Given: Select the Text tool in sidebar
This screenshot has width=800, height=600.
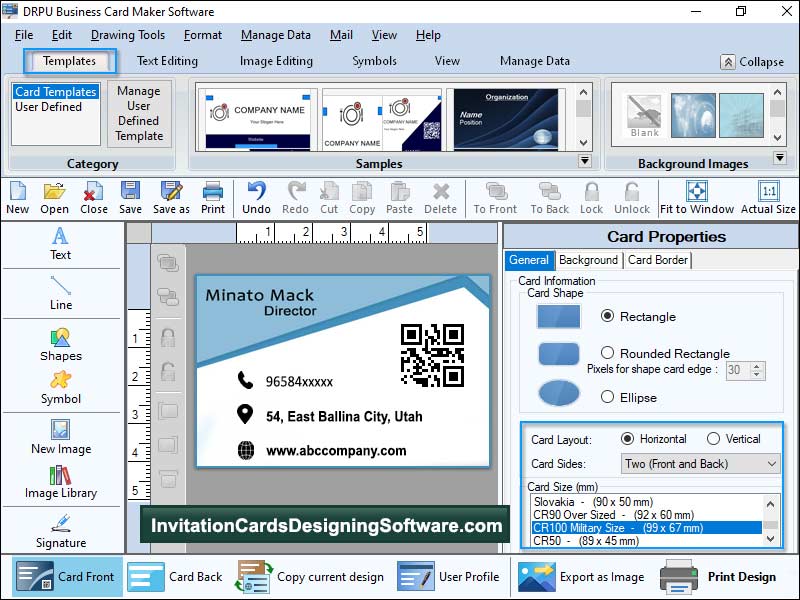Looking at the screenshot, I should [x=60, y=245].
